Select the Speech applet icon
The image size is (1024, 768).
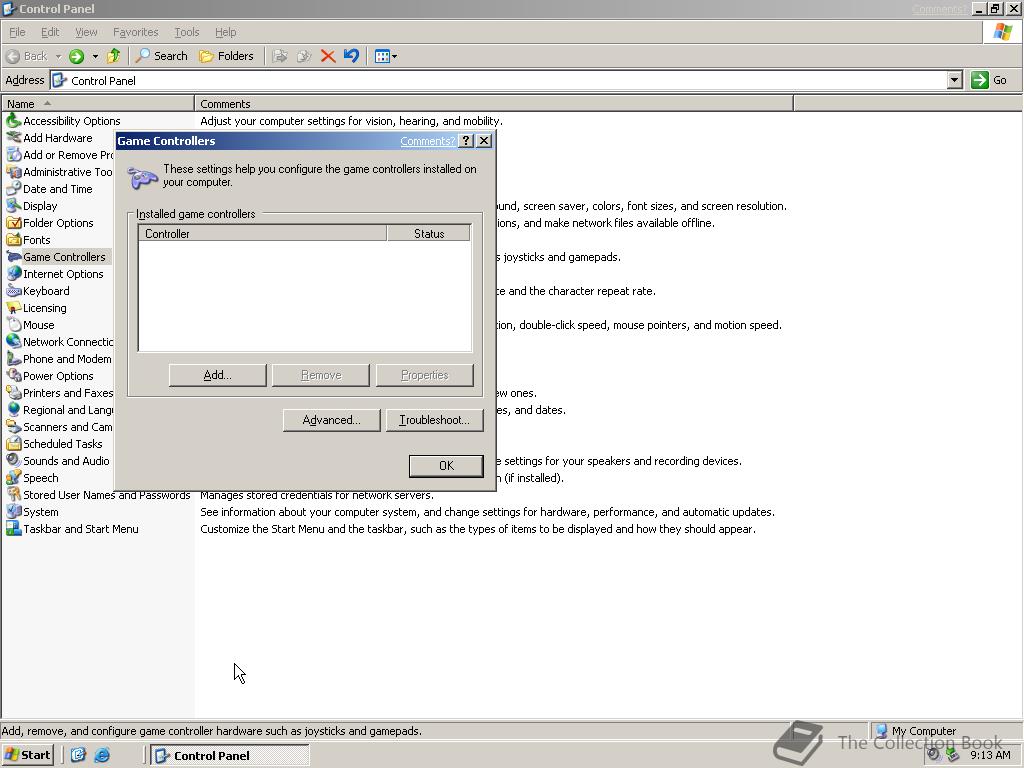[13, 477]
